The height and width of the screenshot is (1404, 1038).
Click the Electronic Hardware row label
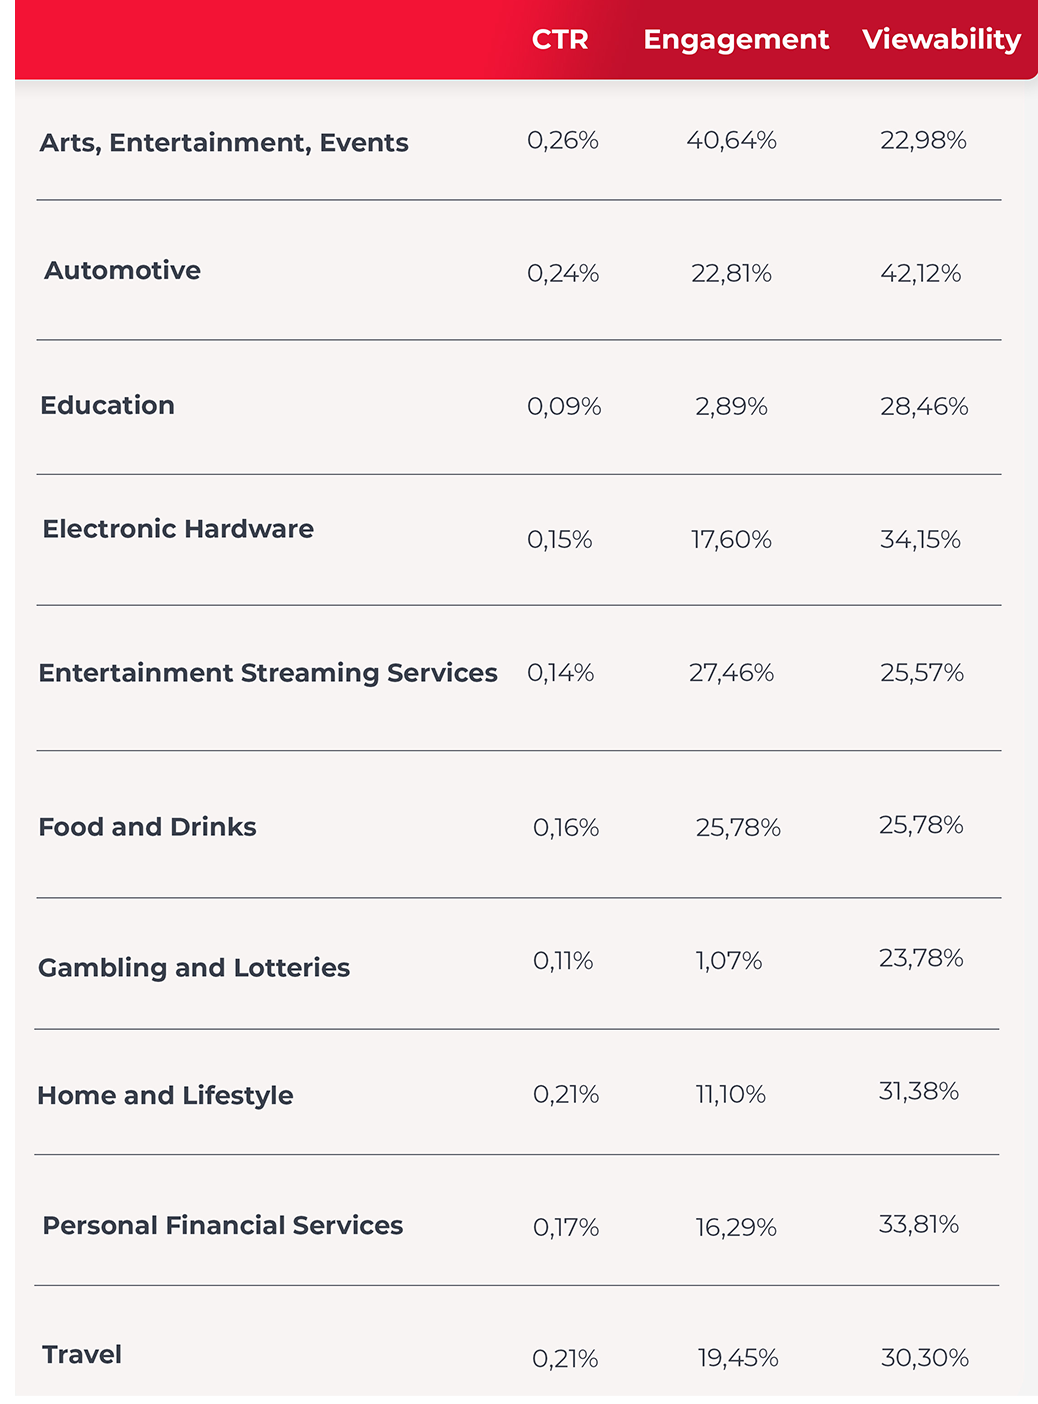coord(178,529)
